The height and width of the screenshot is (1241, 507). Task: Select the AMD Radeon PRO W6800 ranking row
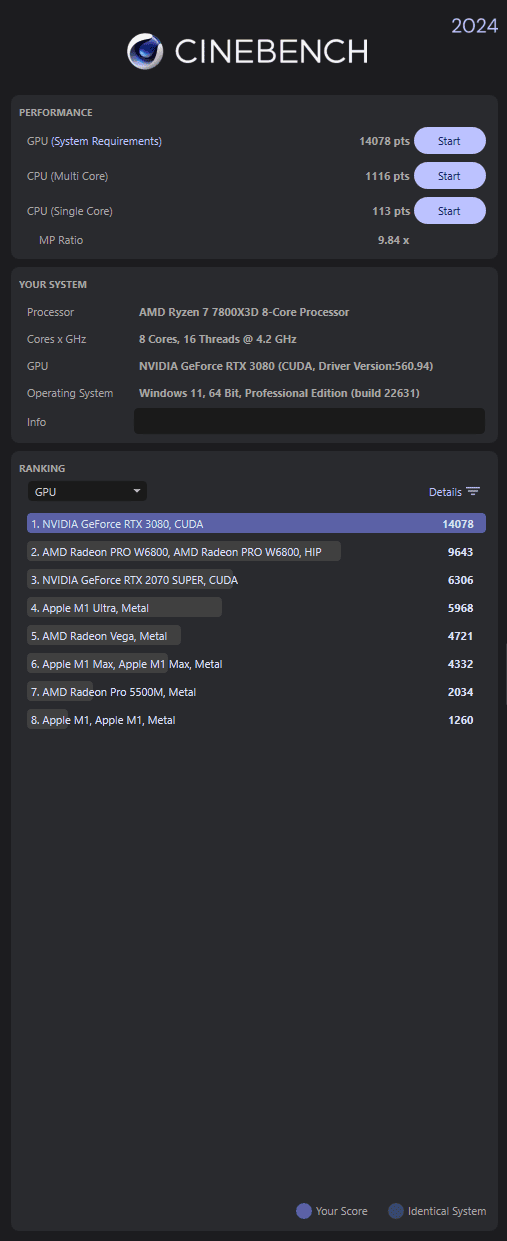(x=256, y=551)
